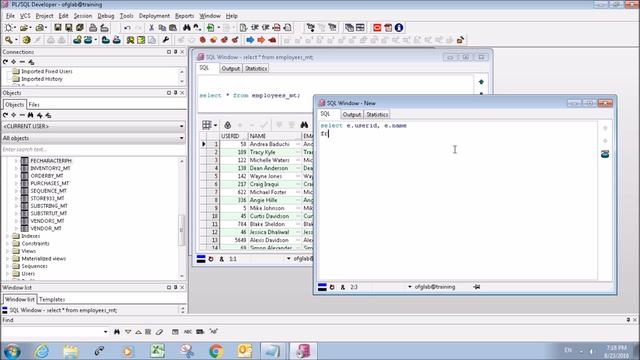Click the binoculars icon in the Find bar
The width and height of the screenshot is (640, 360).
[x=117, y=332]
